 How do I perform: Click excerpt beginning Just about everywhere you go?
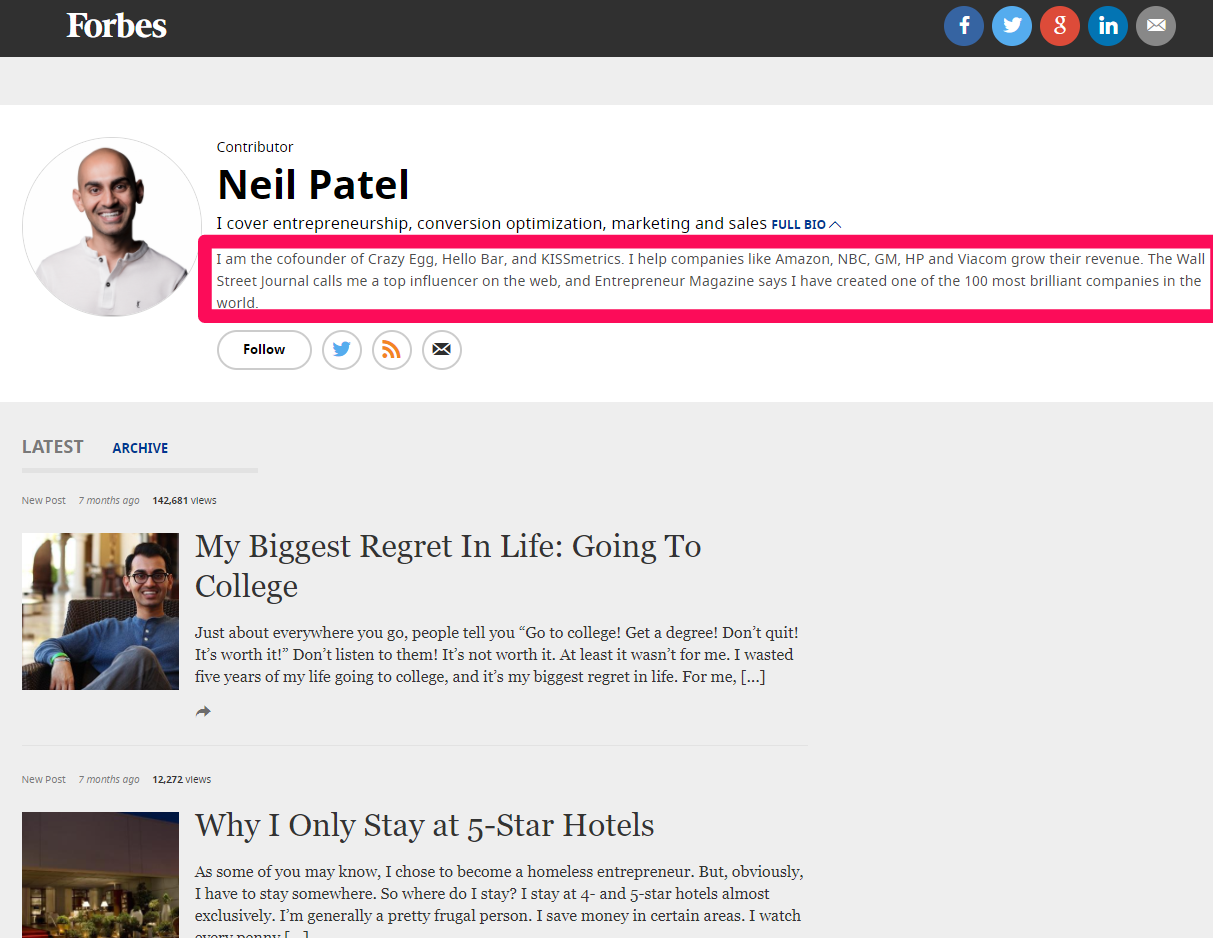[497, 655]
